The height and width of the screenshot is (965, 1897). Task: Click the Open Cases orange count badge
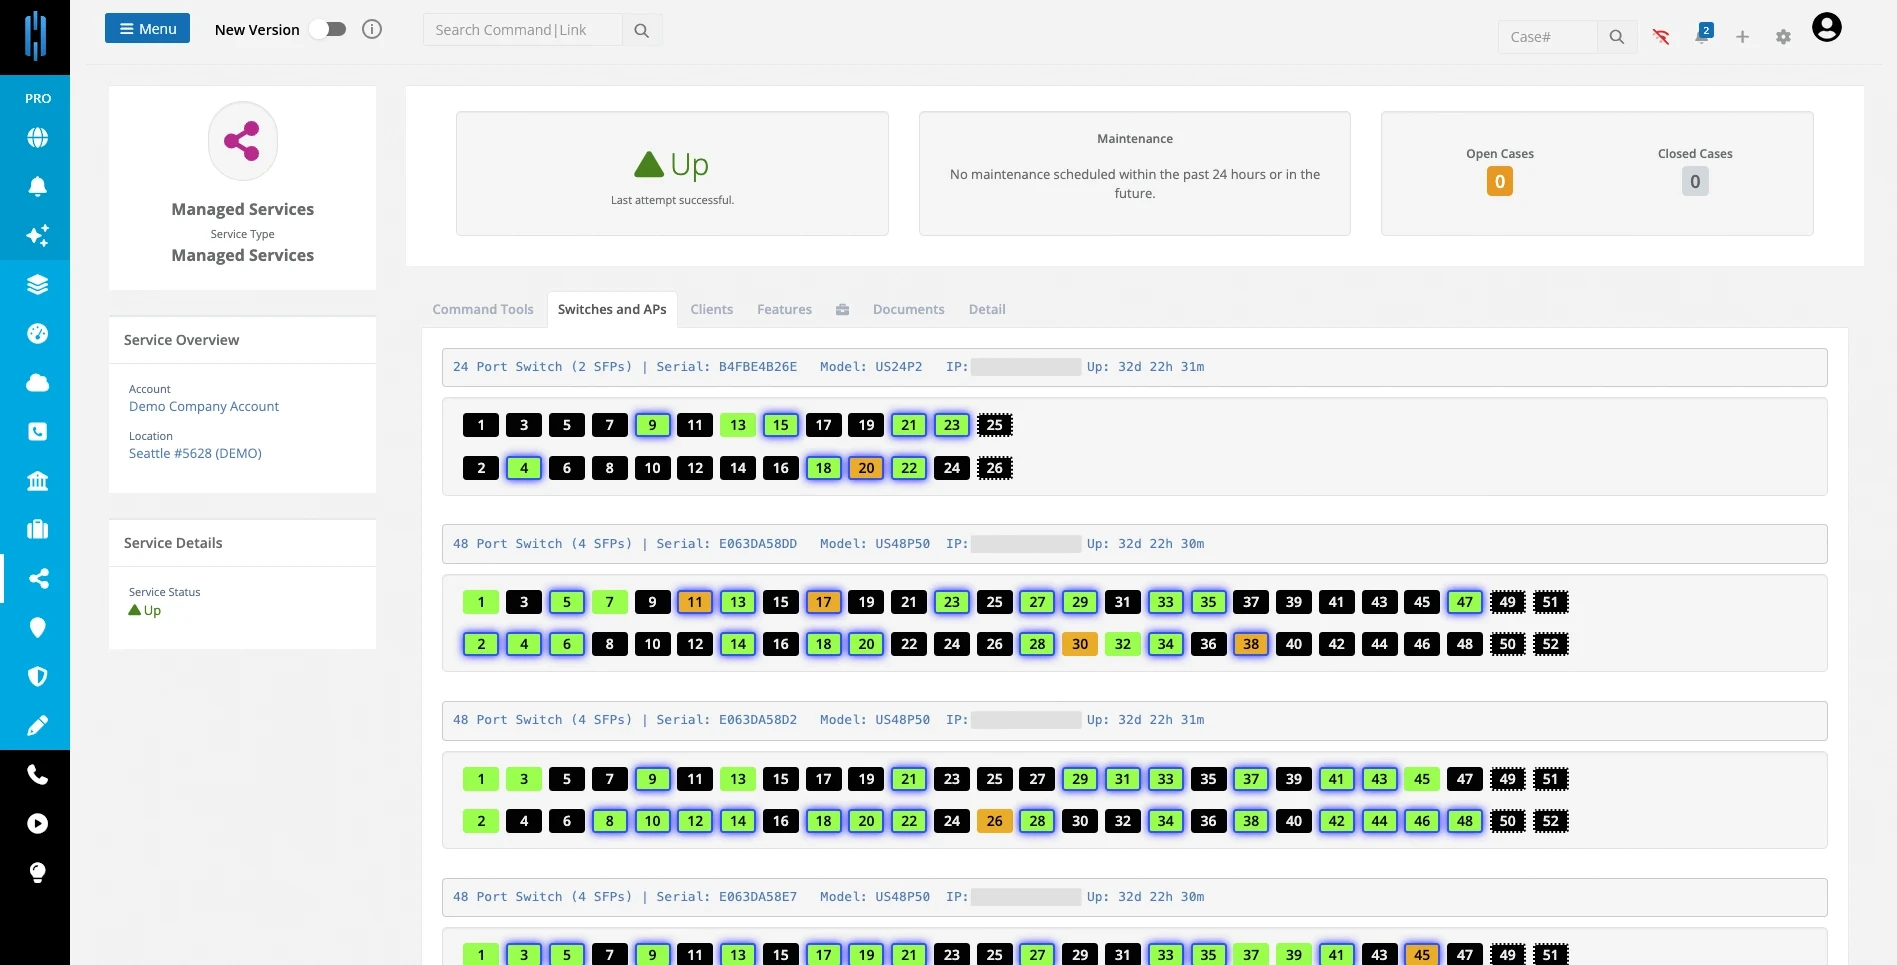pyautogui.click(x=1499, y=182)
